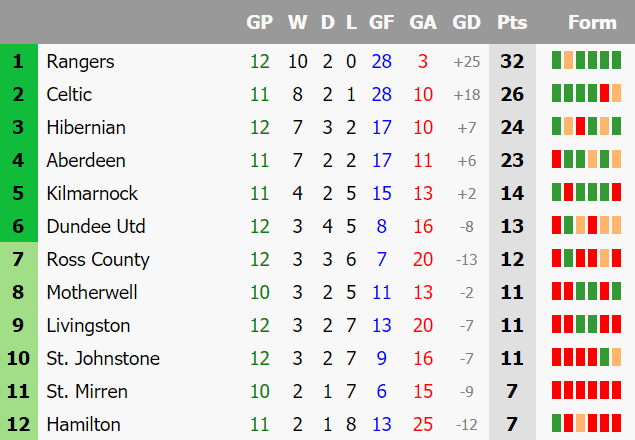Select the only red bar in Celtic's form
Image resolution: width=635 pixels, height=440 pixels.
604,93
